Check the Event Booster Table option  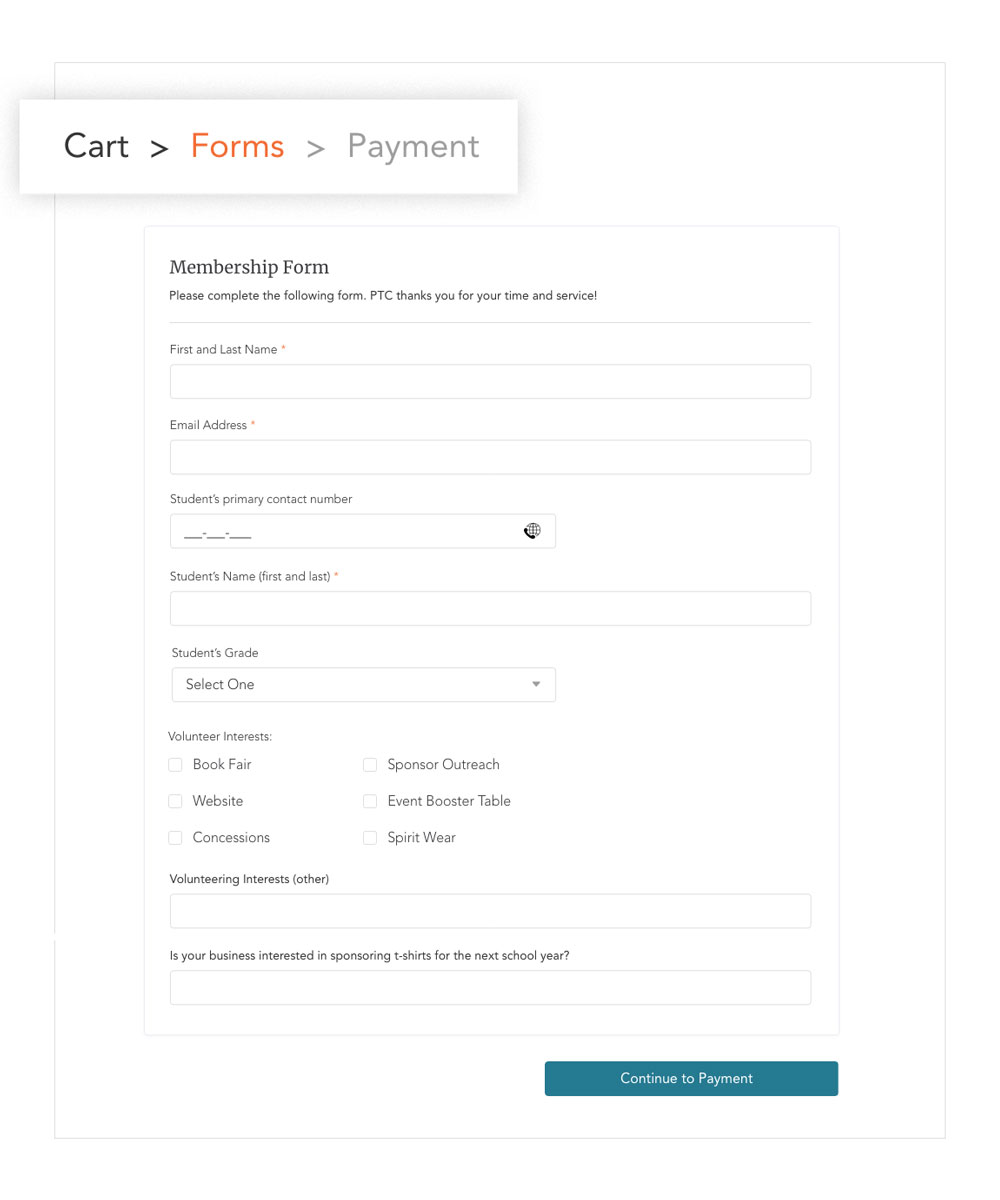coord(370,801)
